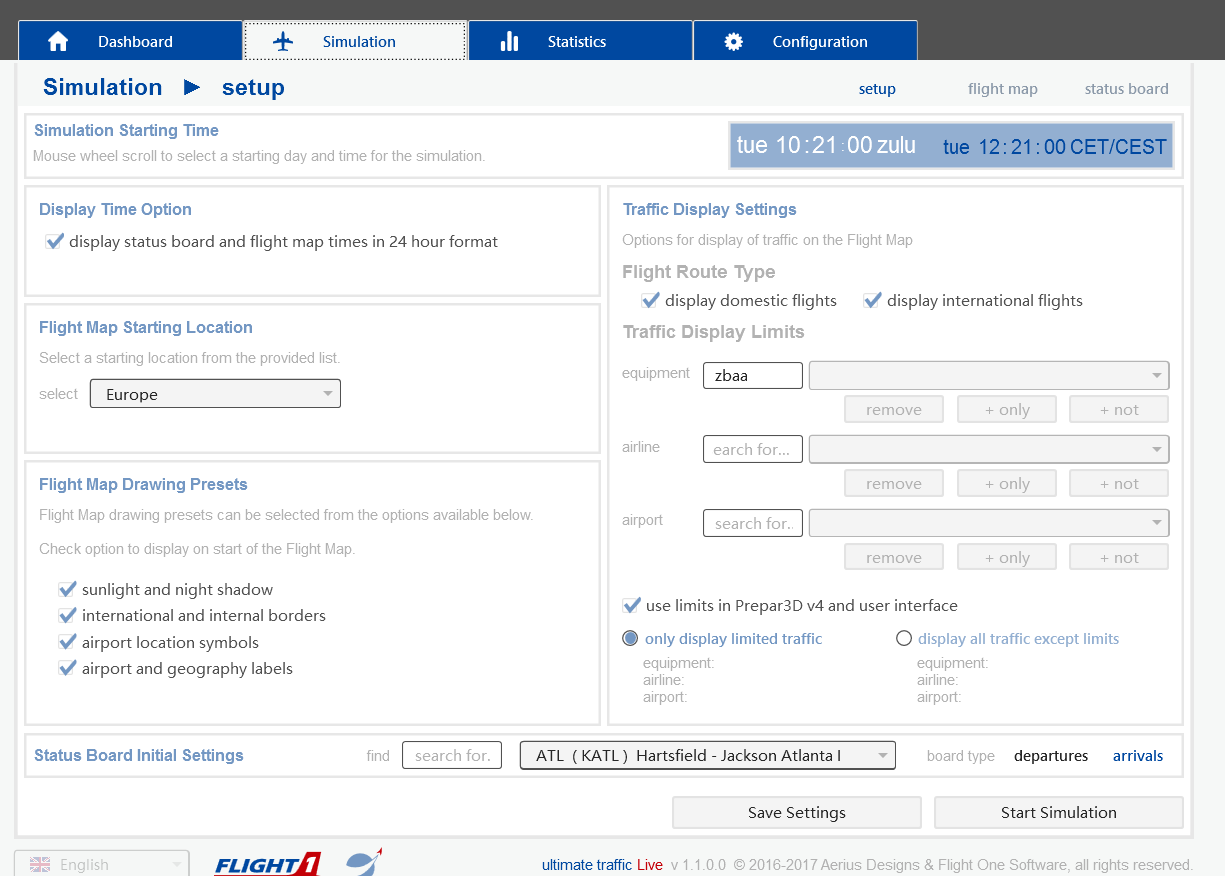The height and width of the screenshot is (876, 1225).
Task: Click remove button under airline
Action: (894, 483)
